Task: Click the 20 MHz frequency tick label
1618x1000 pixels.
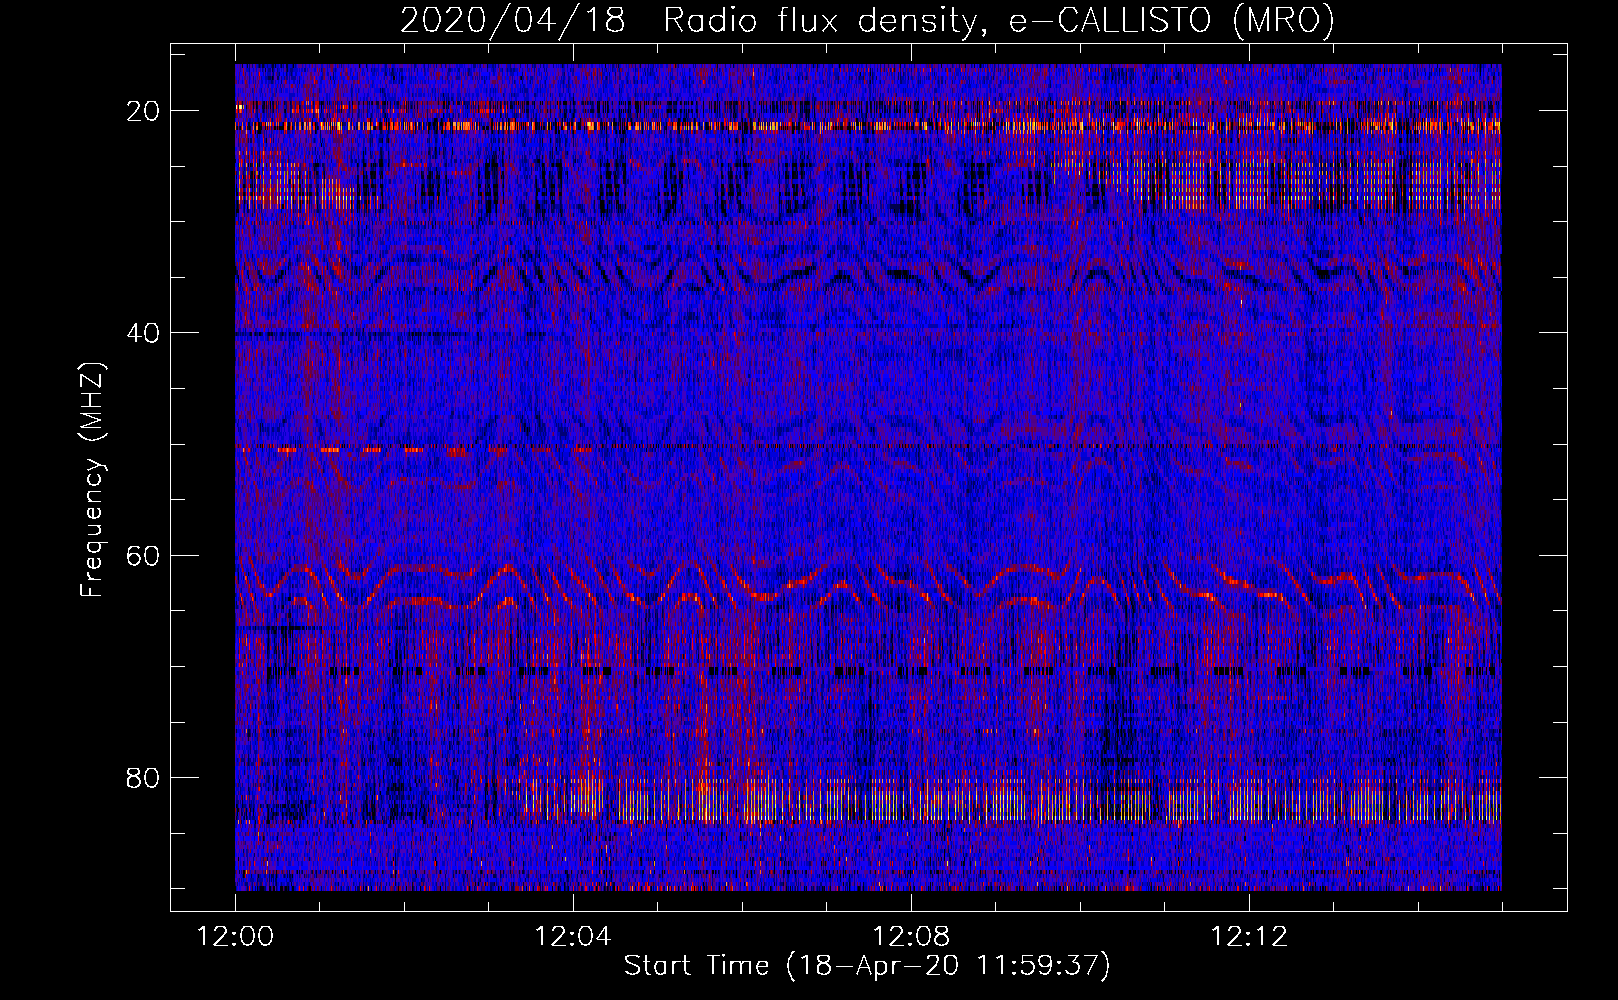Action: pos(144,111)
